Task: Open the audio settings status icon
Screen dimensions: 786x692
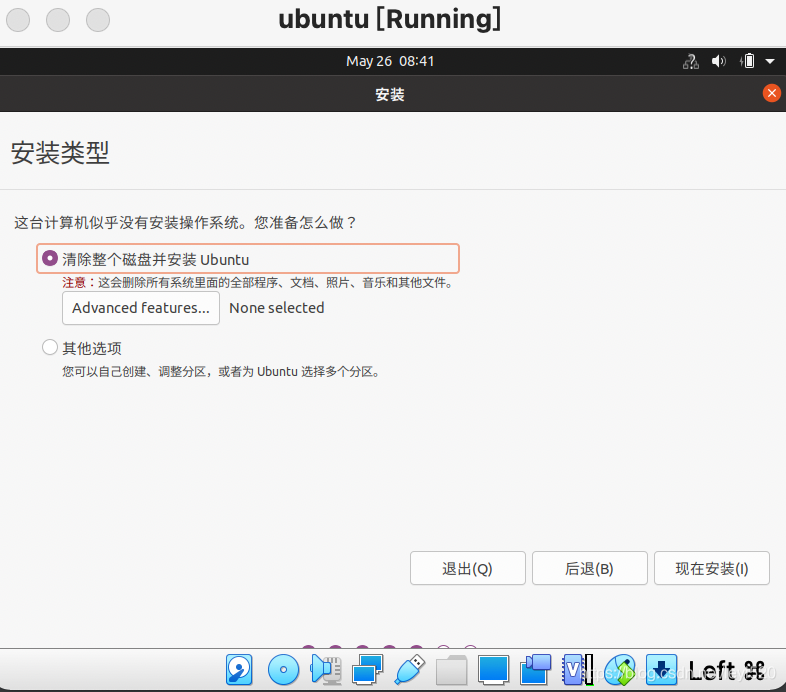Action: pyautogui.click(x=325, y=670)
